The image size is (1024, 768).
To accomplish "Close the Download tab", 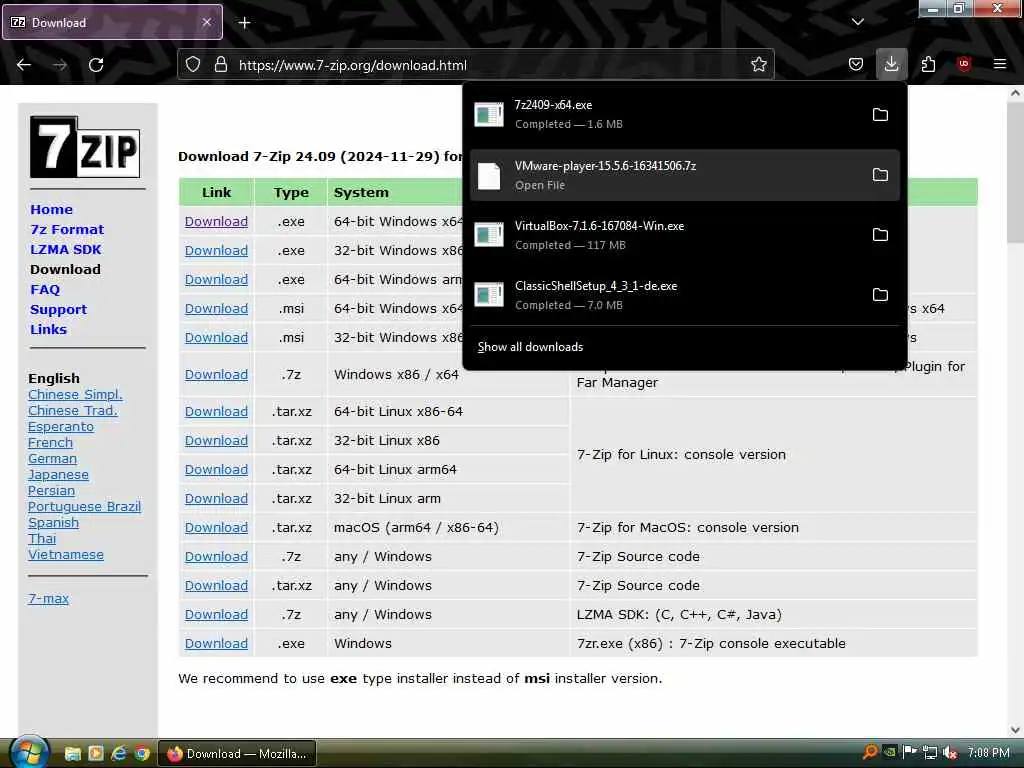I will point(206,22).
